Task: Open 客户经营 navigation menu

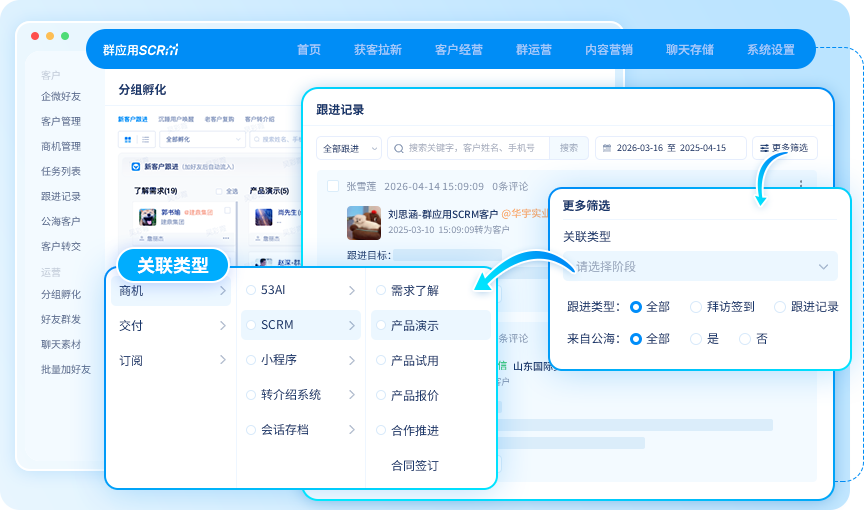Action: [458, 50]
